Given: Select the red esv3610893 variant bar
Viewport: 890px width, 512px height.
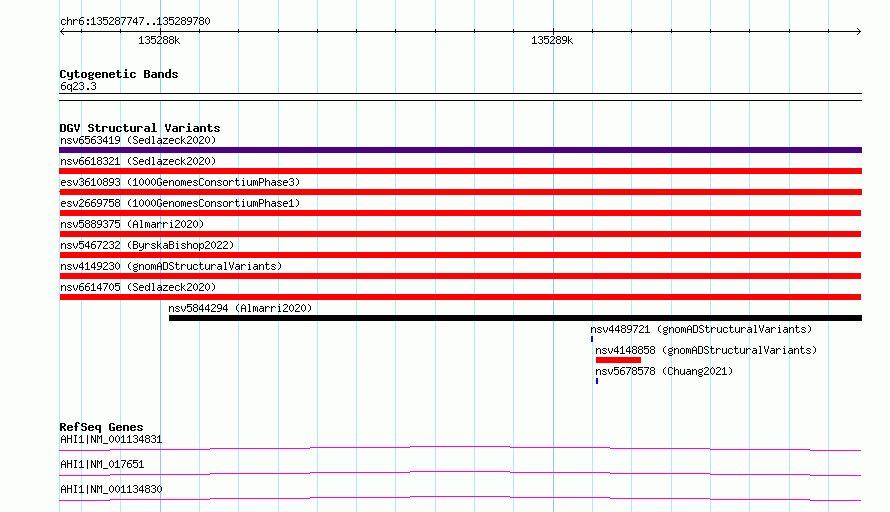Looking at the screenshot, I should click(x=460, y=192).
